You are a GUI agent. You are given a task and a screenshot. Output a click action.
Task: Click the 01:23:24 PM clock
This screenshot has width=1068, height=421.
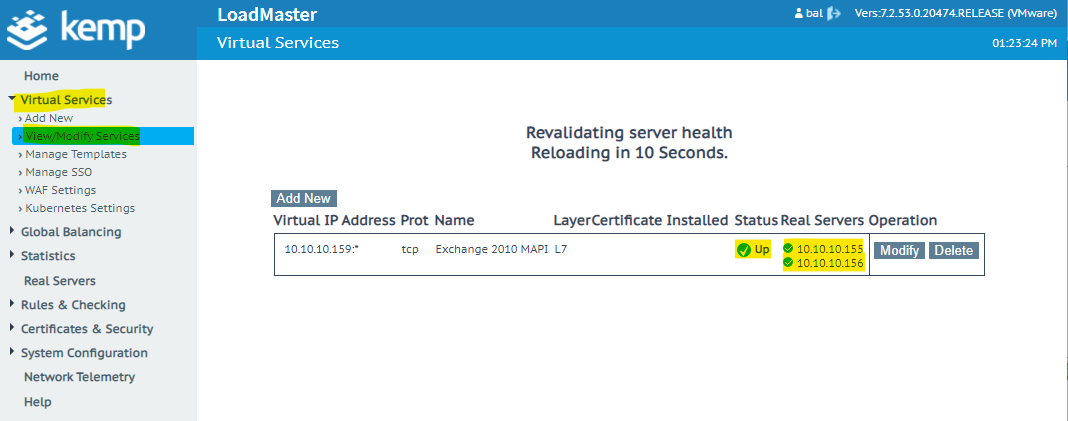(1024, 43)
